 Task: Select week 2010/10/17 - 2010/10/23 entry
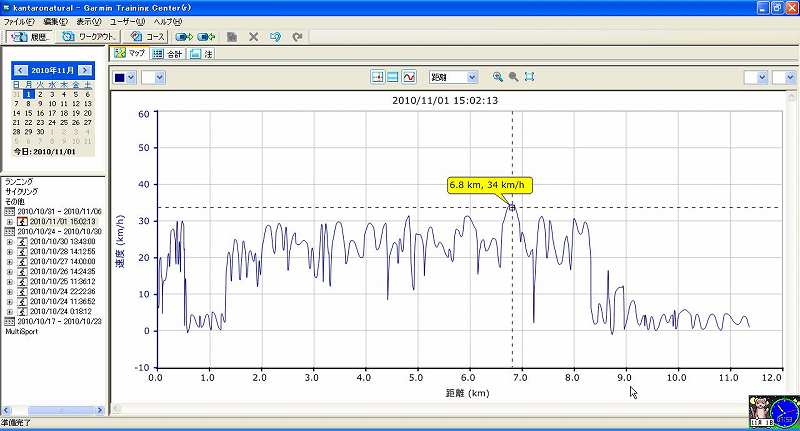(59, 322)
